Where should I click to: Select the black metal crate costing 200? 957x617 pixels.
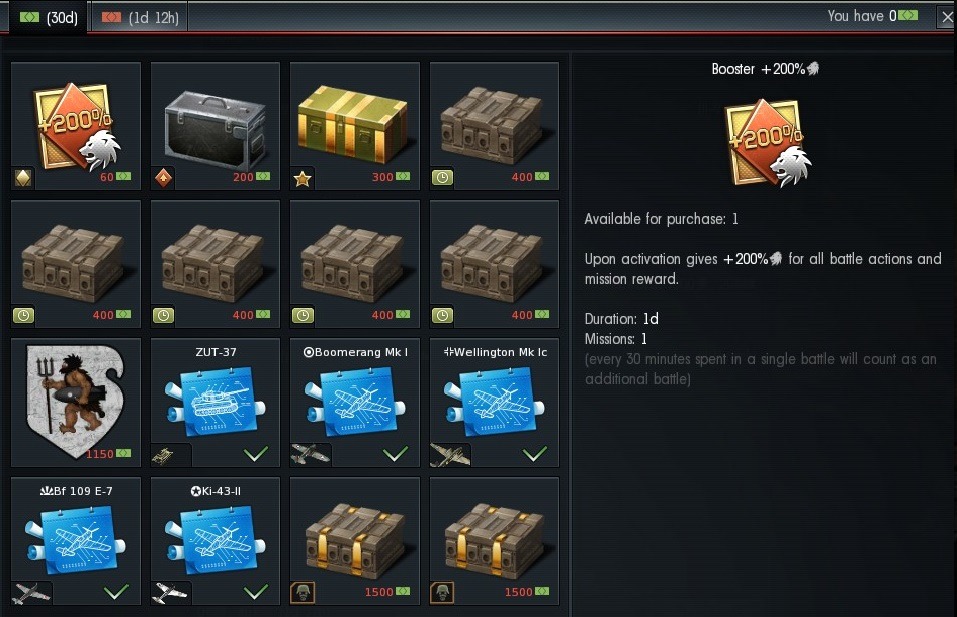tap(215, 126)
